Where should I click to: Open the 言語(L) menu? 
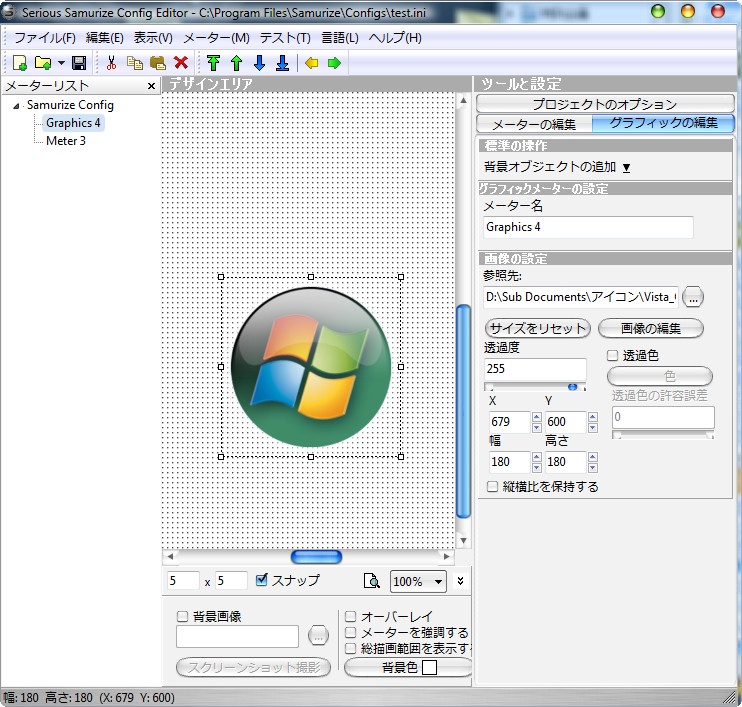click(x=340, y=38)
